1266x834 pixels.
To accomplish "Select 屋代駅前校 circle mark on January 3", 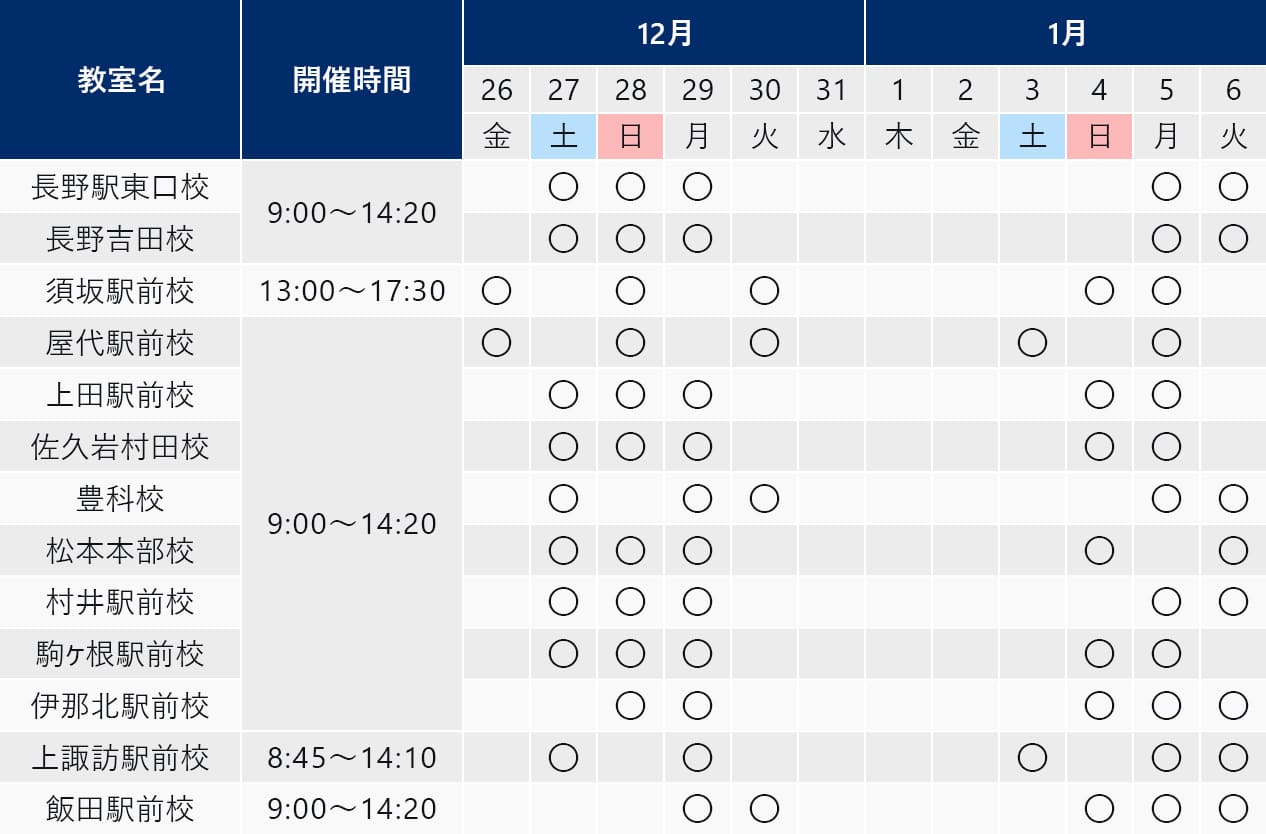I will point(1032,343).
